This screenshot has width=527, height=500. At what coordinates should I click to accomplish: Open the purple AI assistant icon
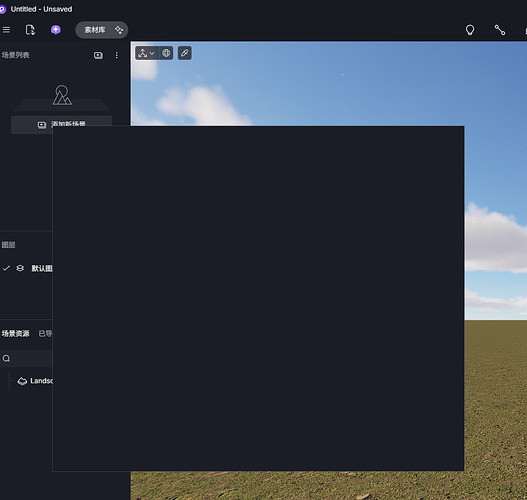(56, 30)
